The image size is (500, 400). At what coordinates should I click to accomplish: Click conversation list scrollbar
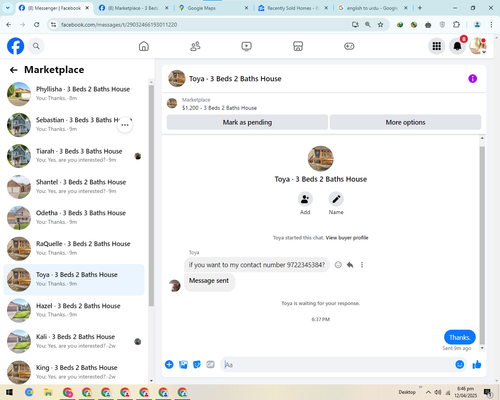click(x=151, y=195)
